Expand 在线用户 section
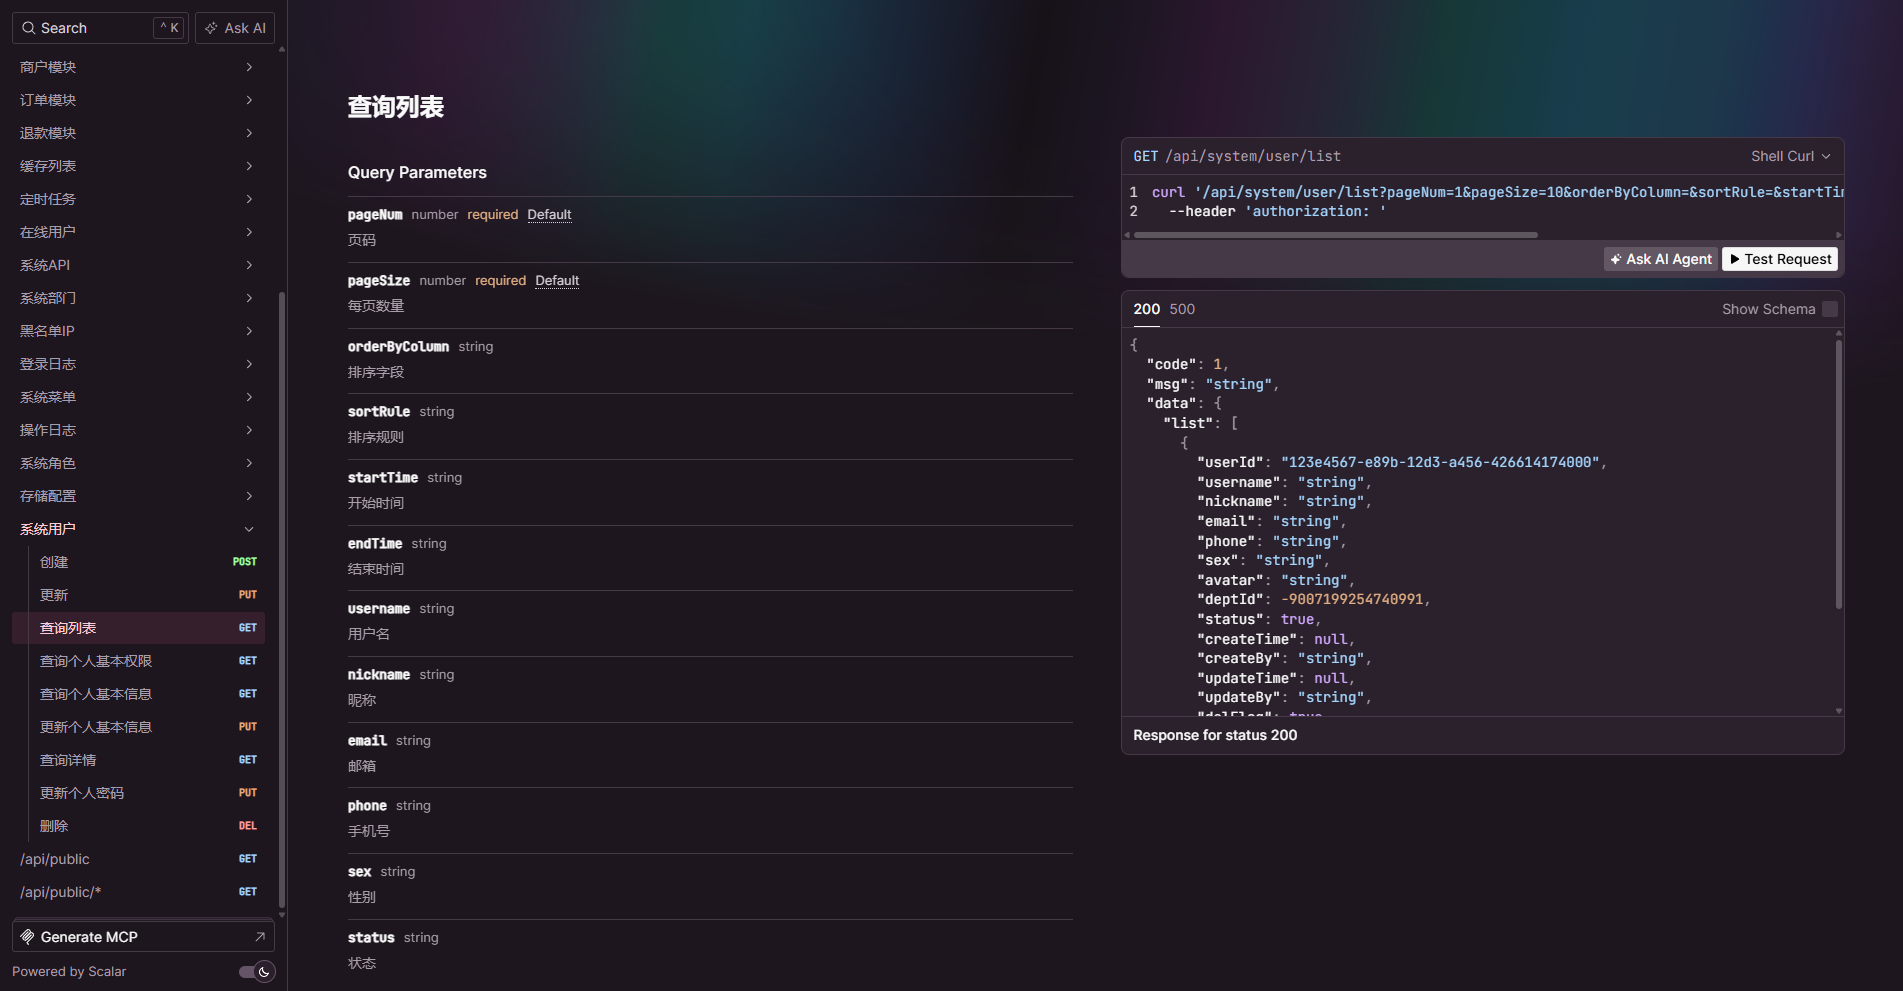1903x991 pixels. click(x=137, y=232)
